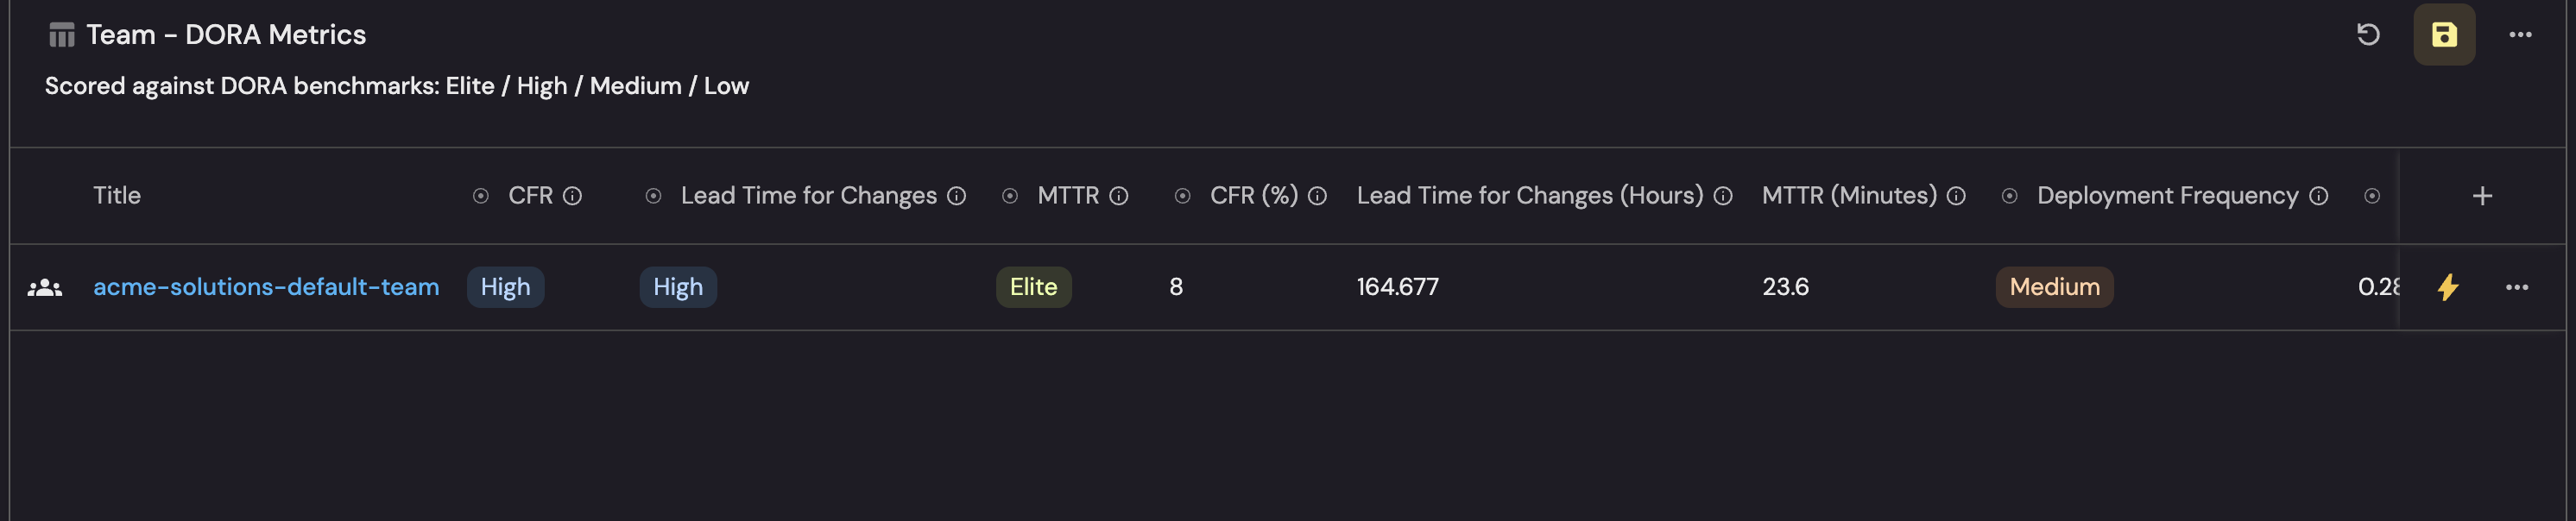Image resolution: width=2576 pixels, height=521 pixels.
Task: Click the MTTR column header
Action: pyautogui.click(x=1067, y=196)
